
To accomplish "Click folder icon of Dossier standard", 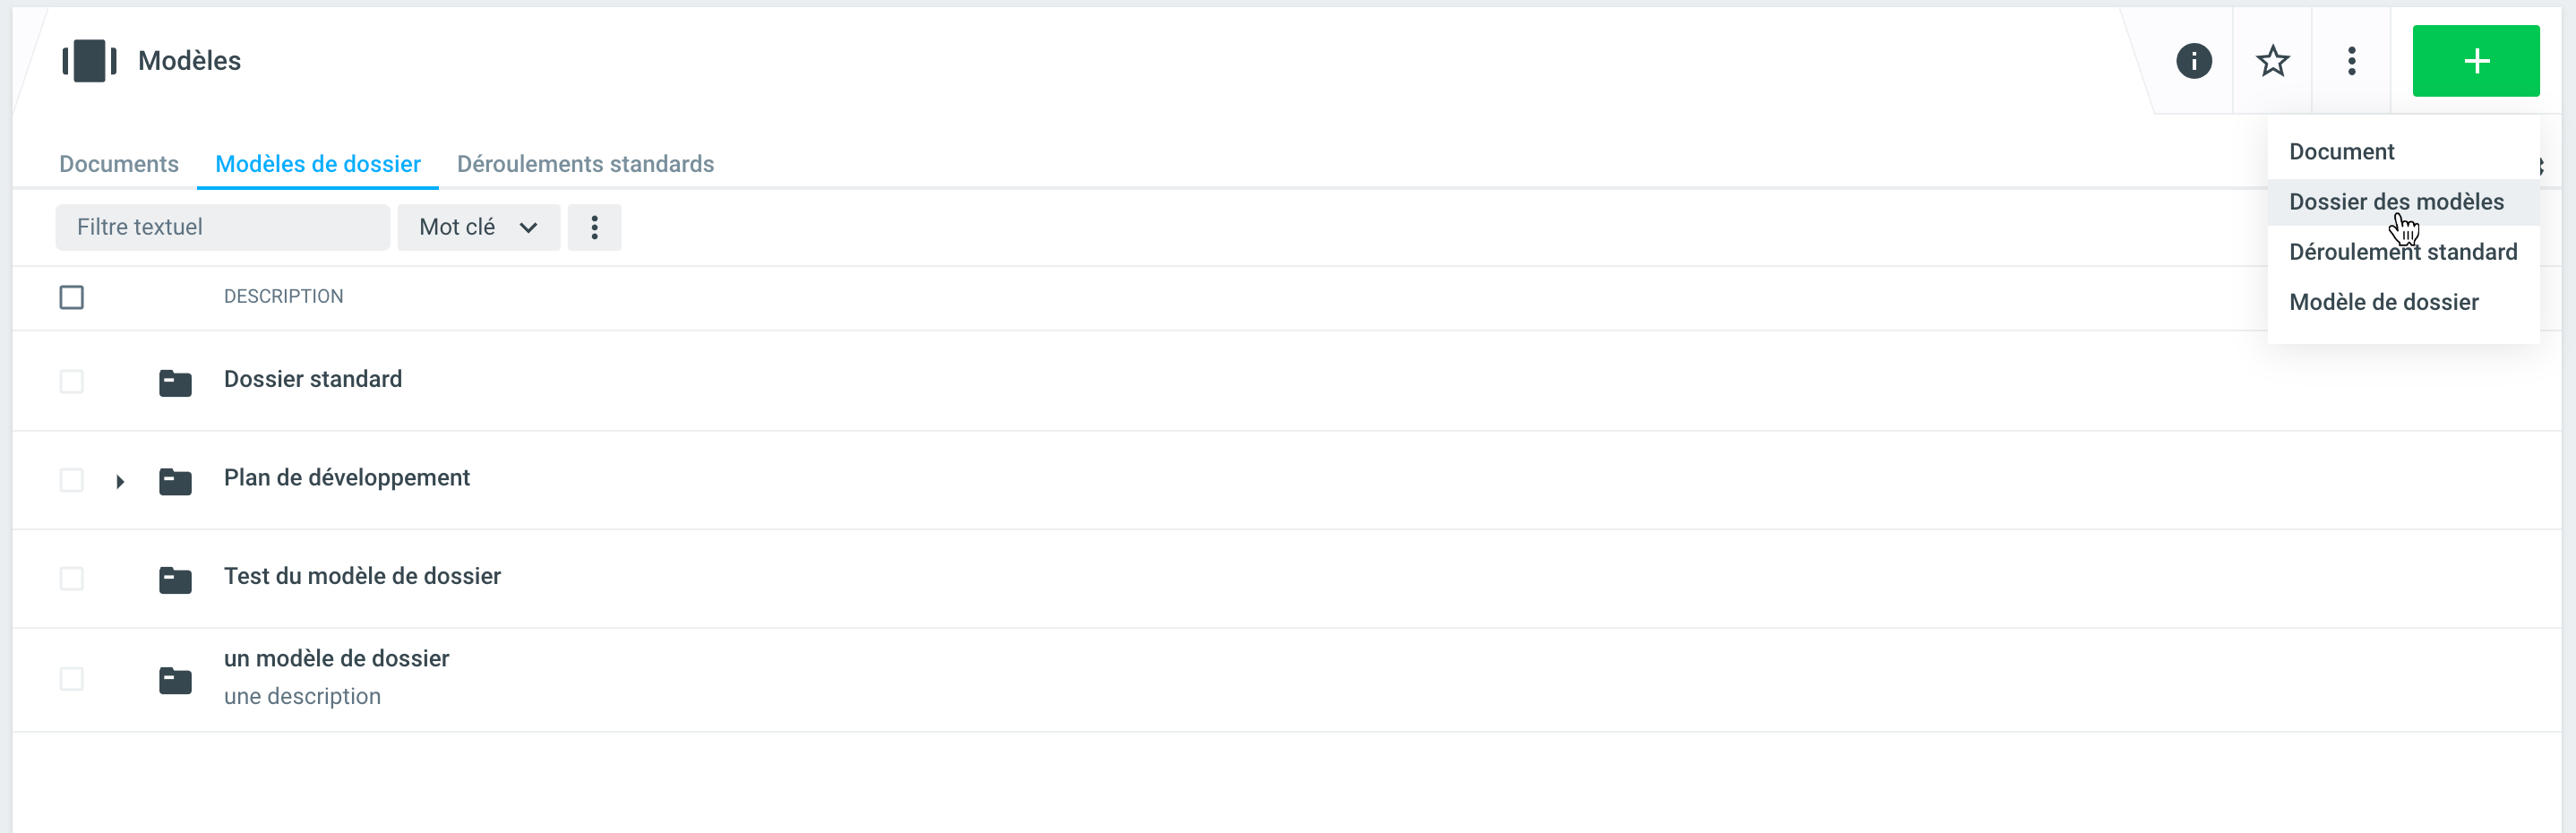I will point(175,382).
